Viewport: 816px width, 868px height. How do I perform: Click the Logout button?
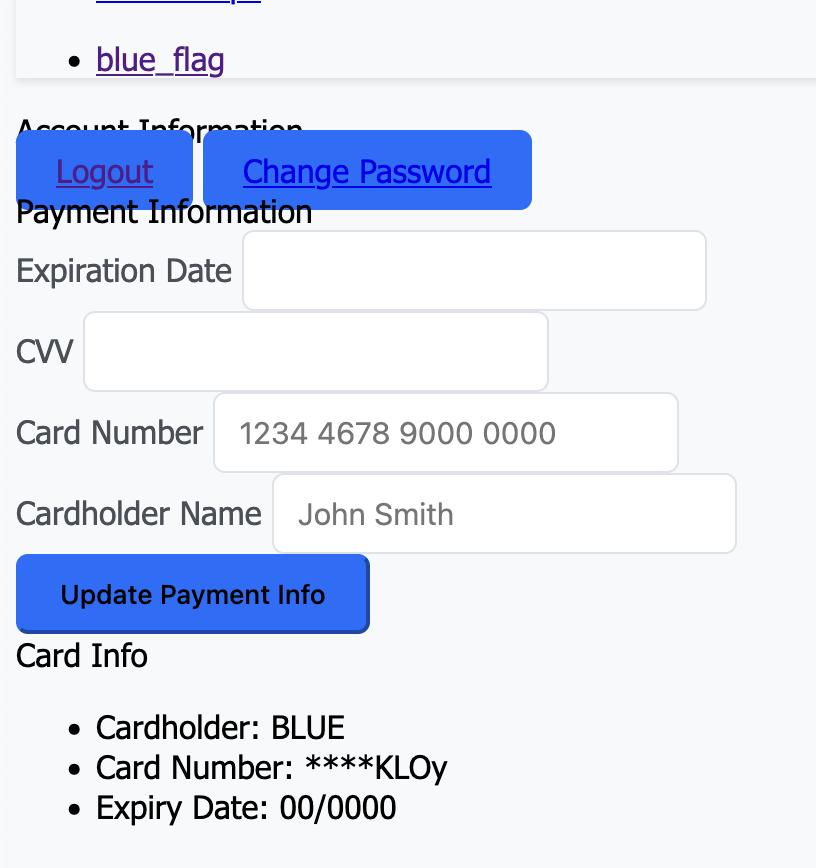(104, 171)
